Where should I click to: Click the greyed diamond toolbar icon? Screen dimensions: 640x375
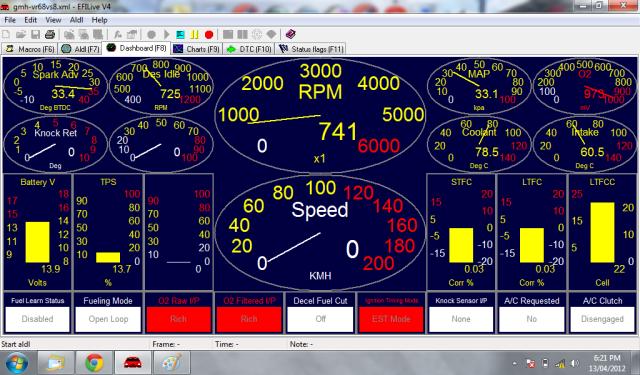271,35
